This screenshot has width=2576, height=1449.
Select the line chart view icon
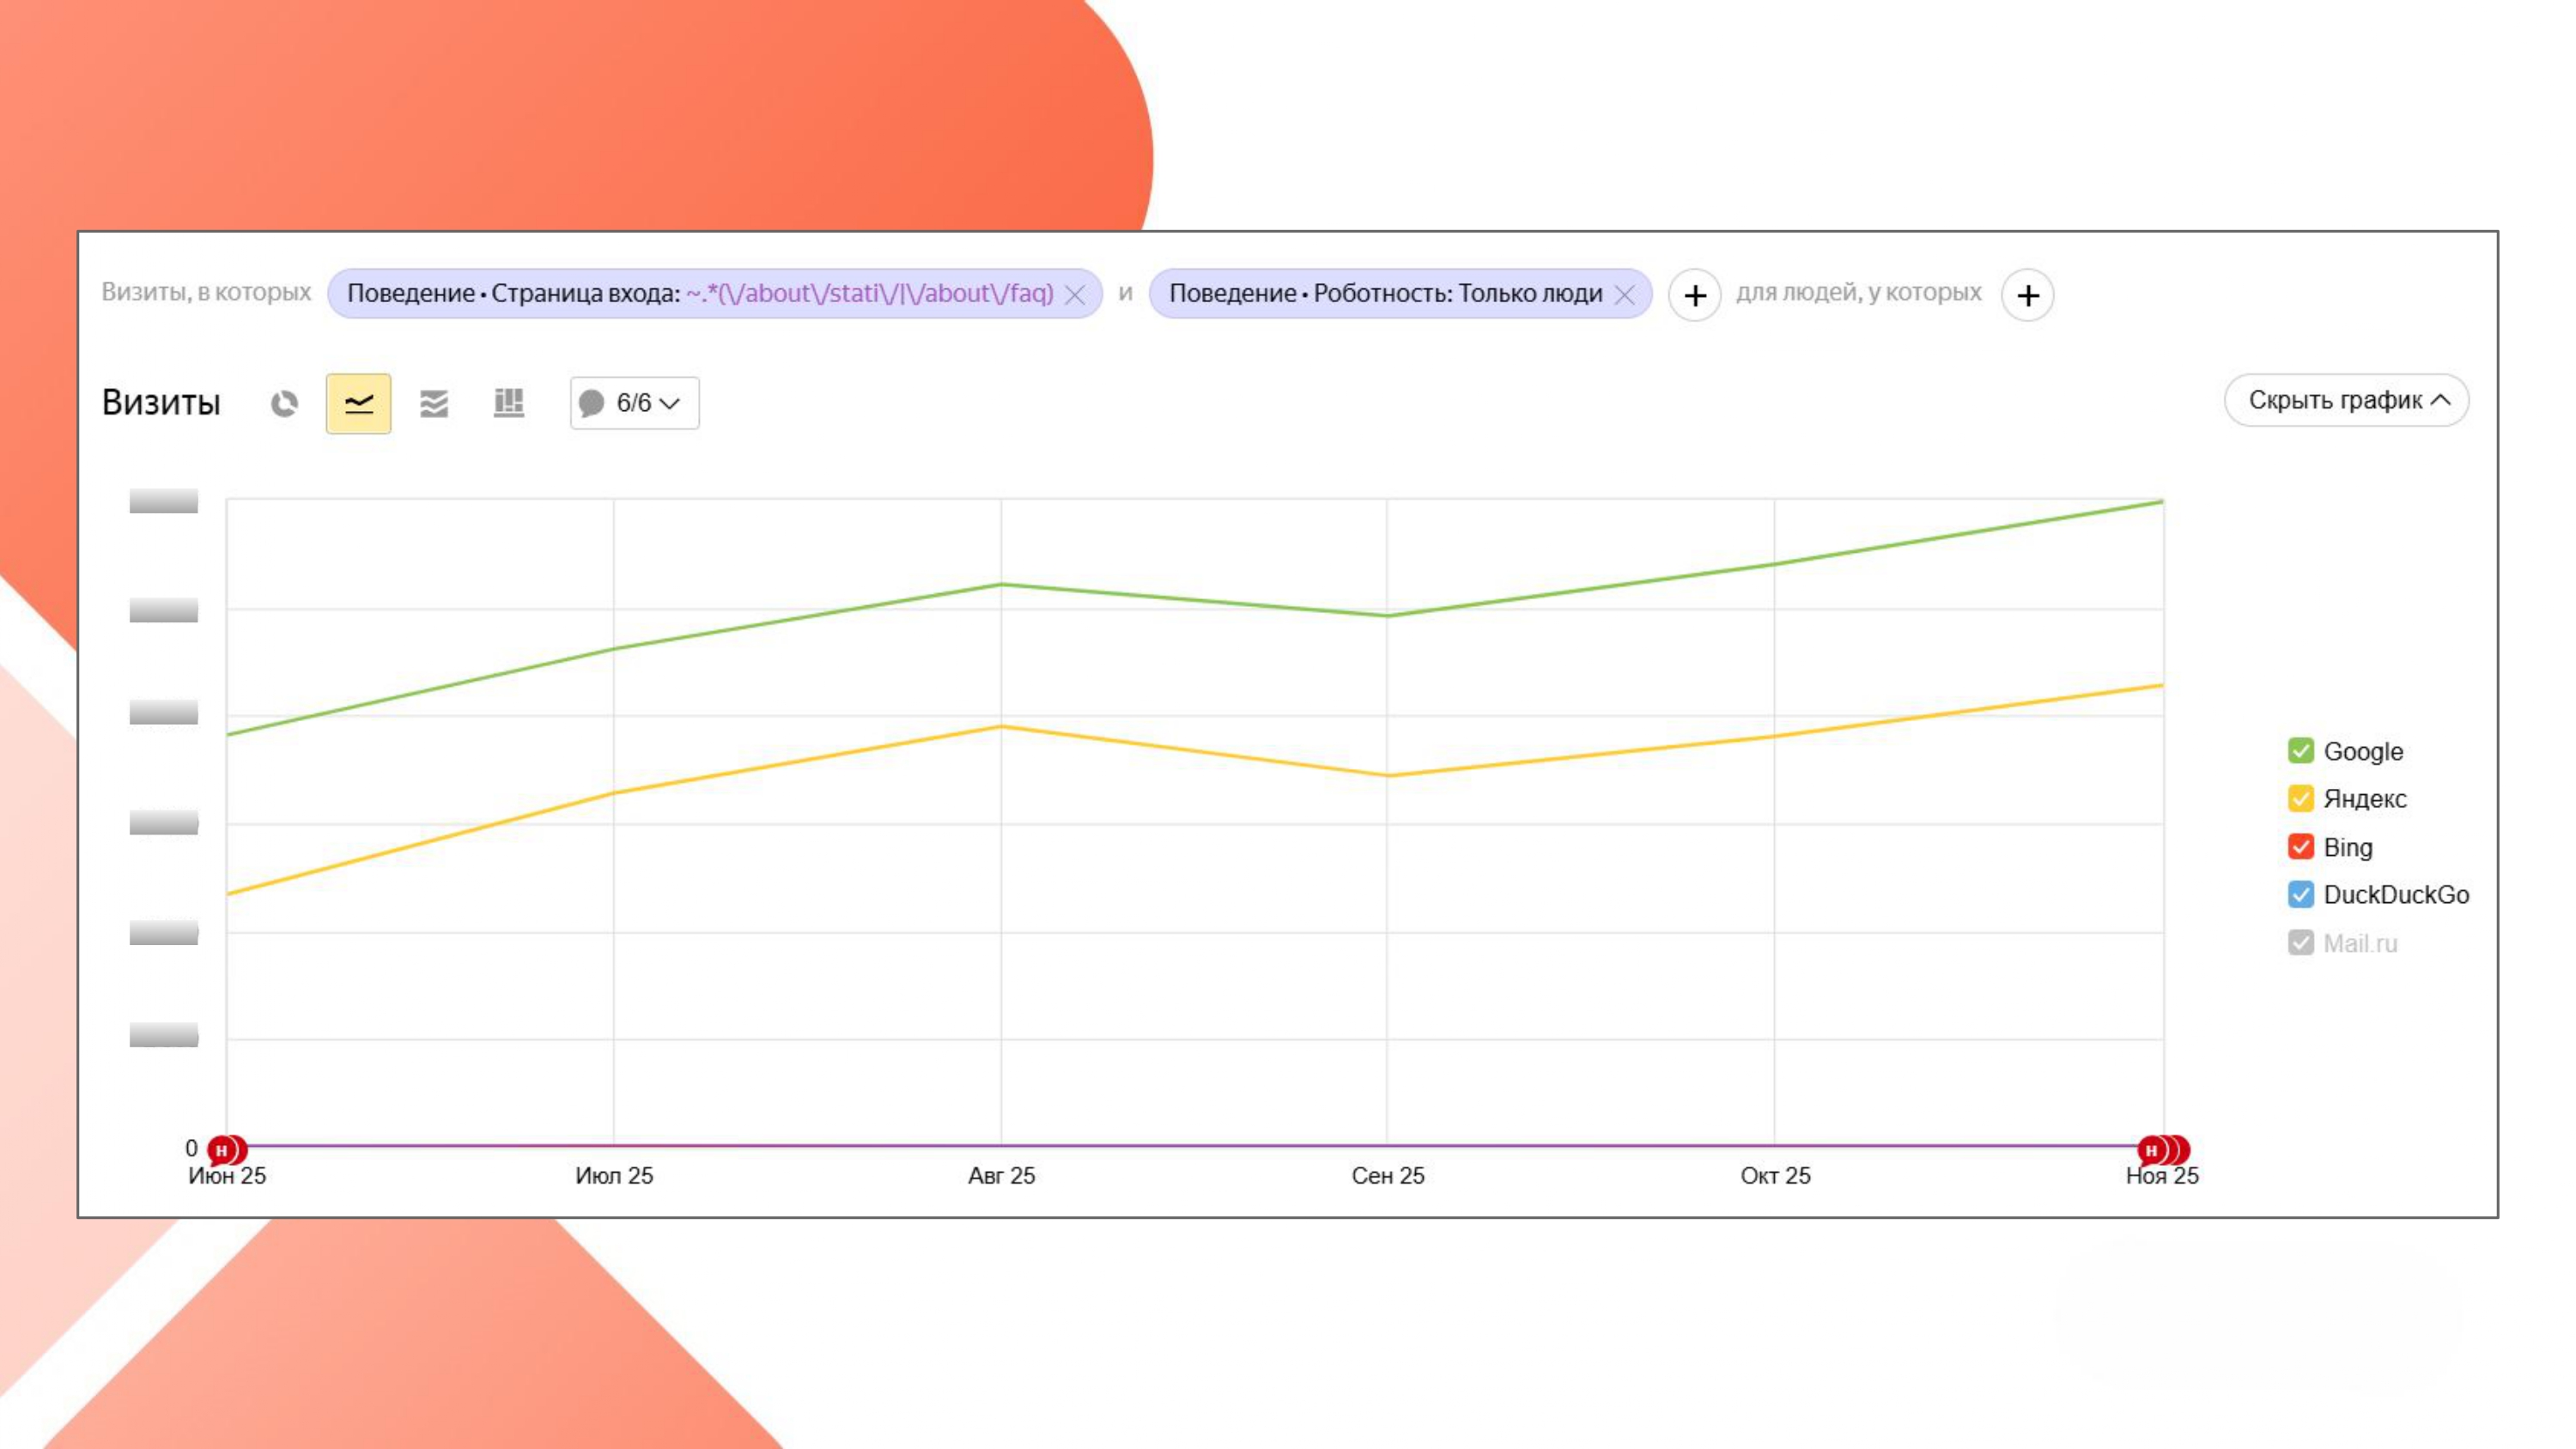click(358, 402)
